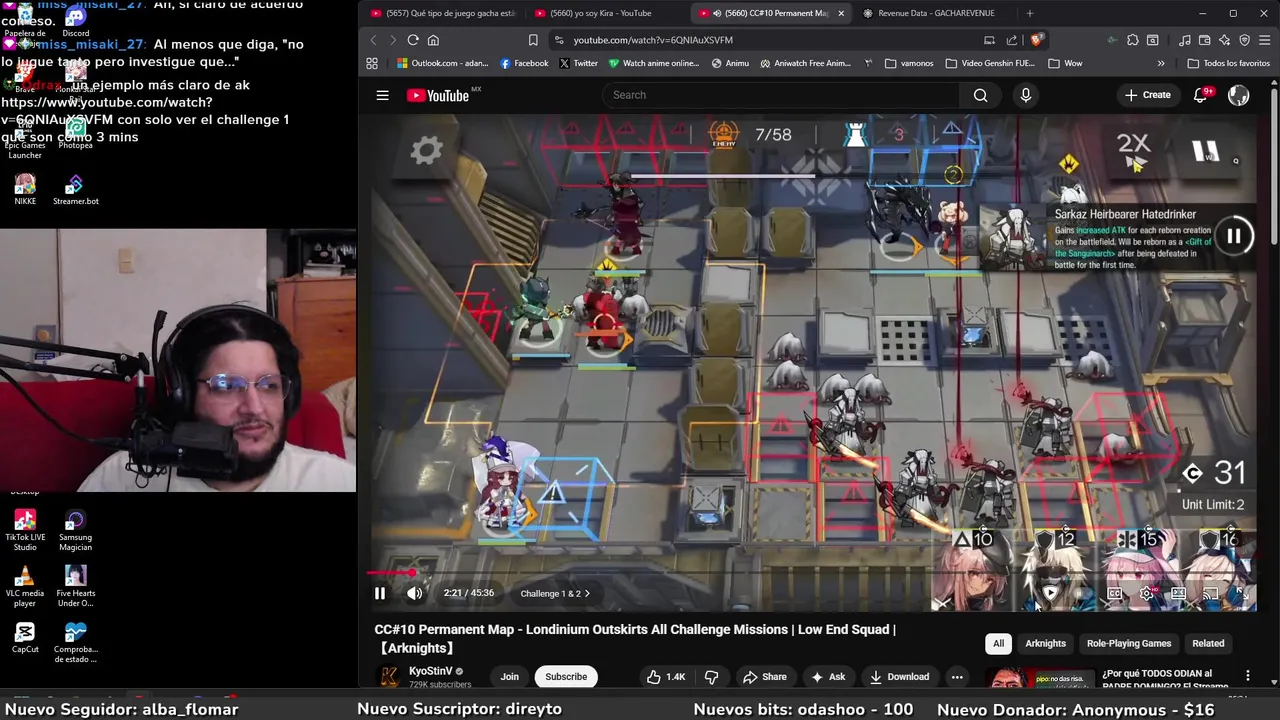
Task: Open the VLC media player desktop icon
Action: tap(25, 585)
